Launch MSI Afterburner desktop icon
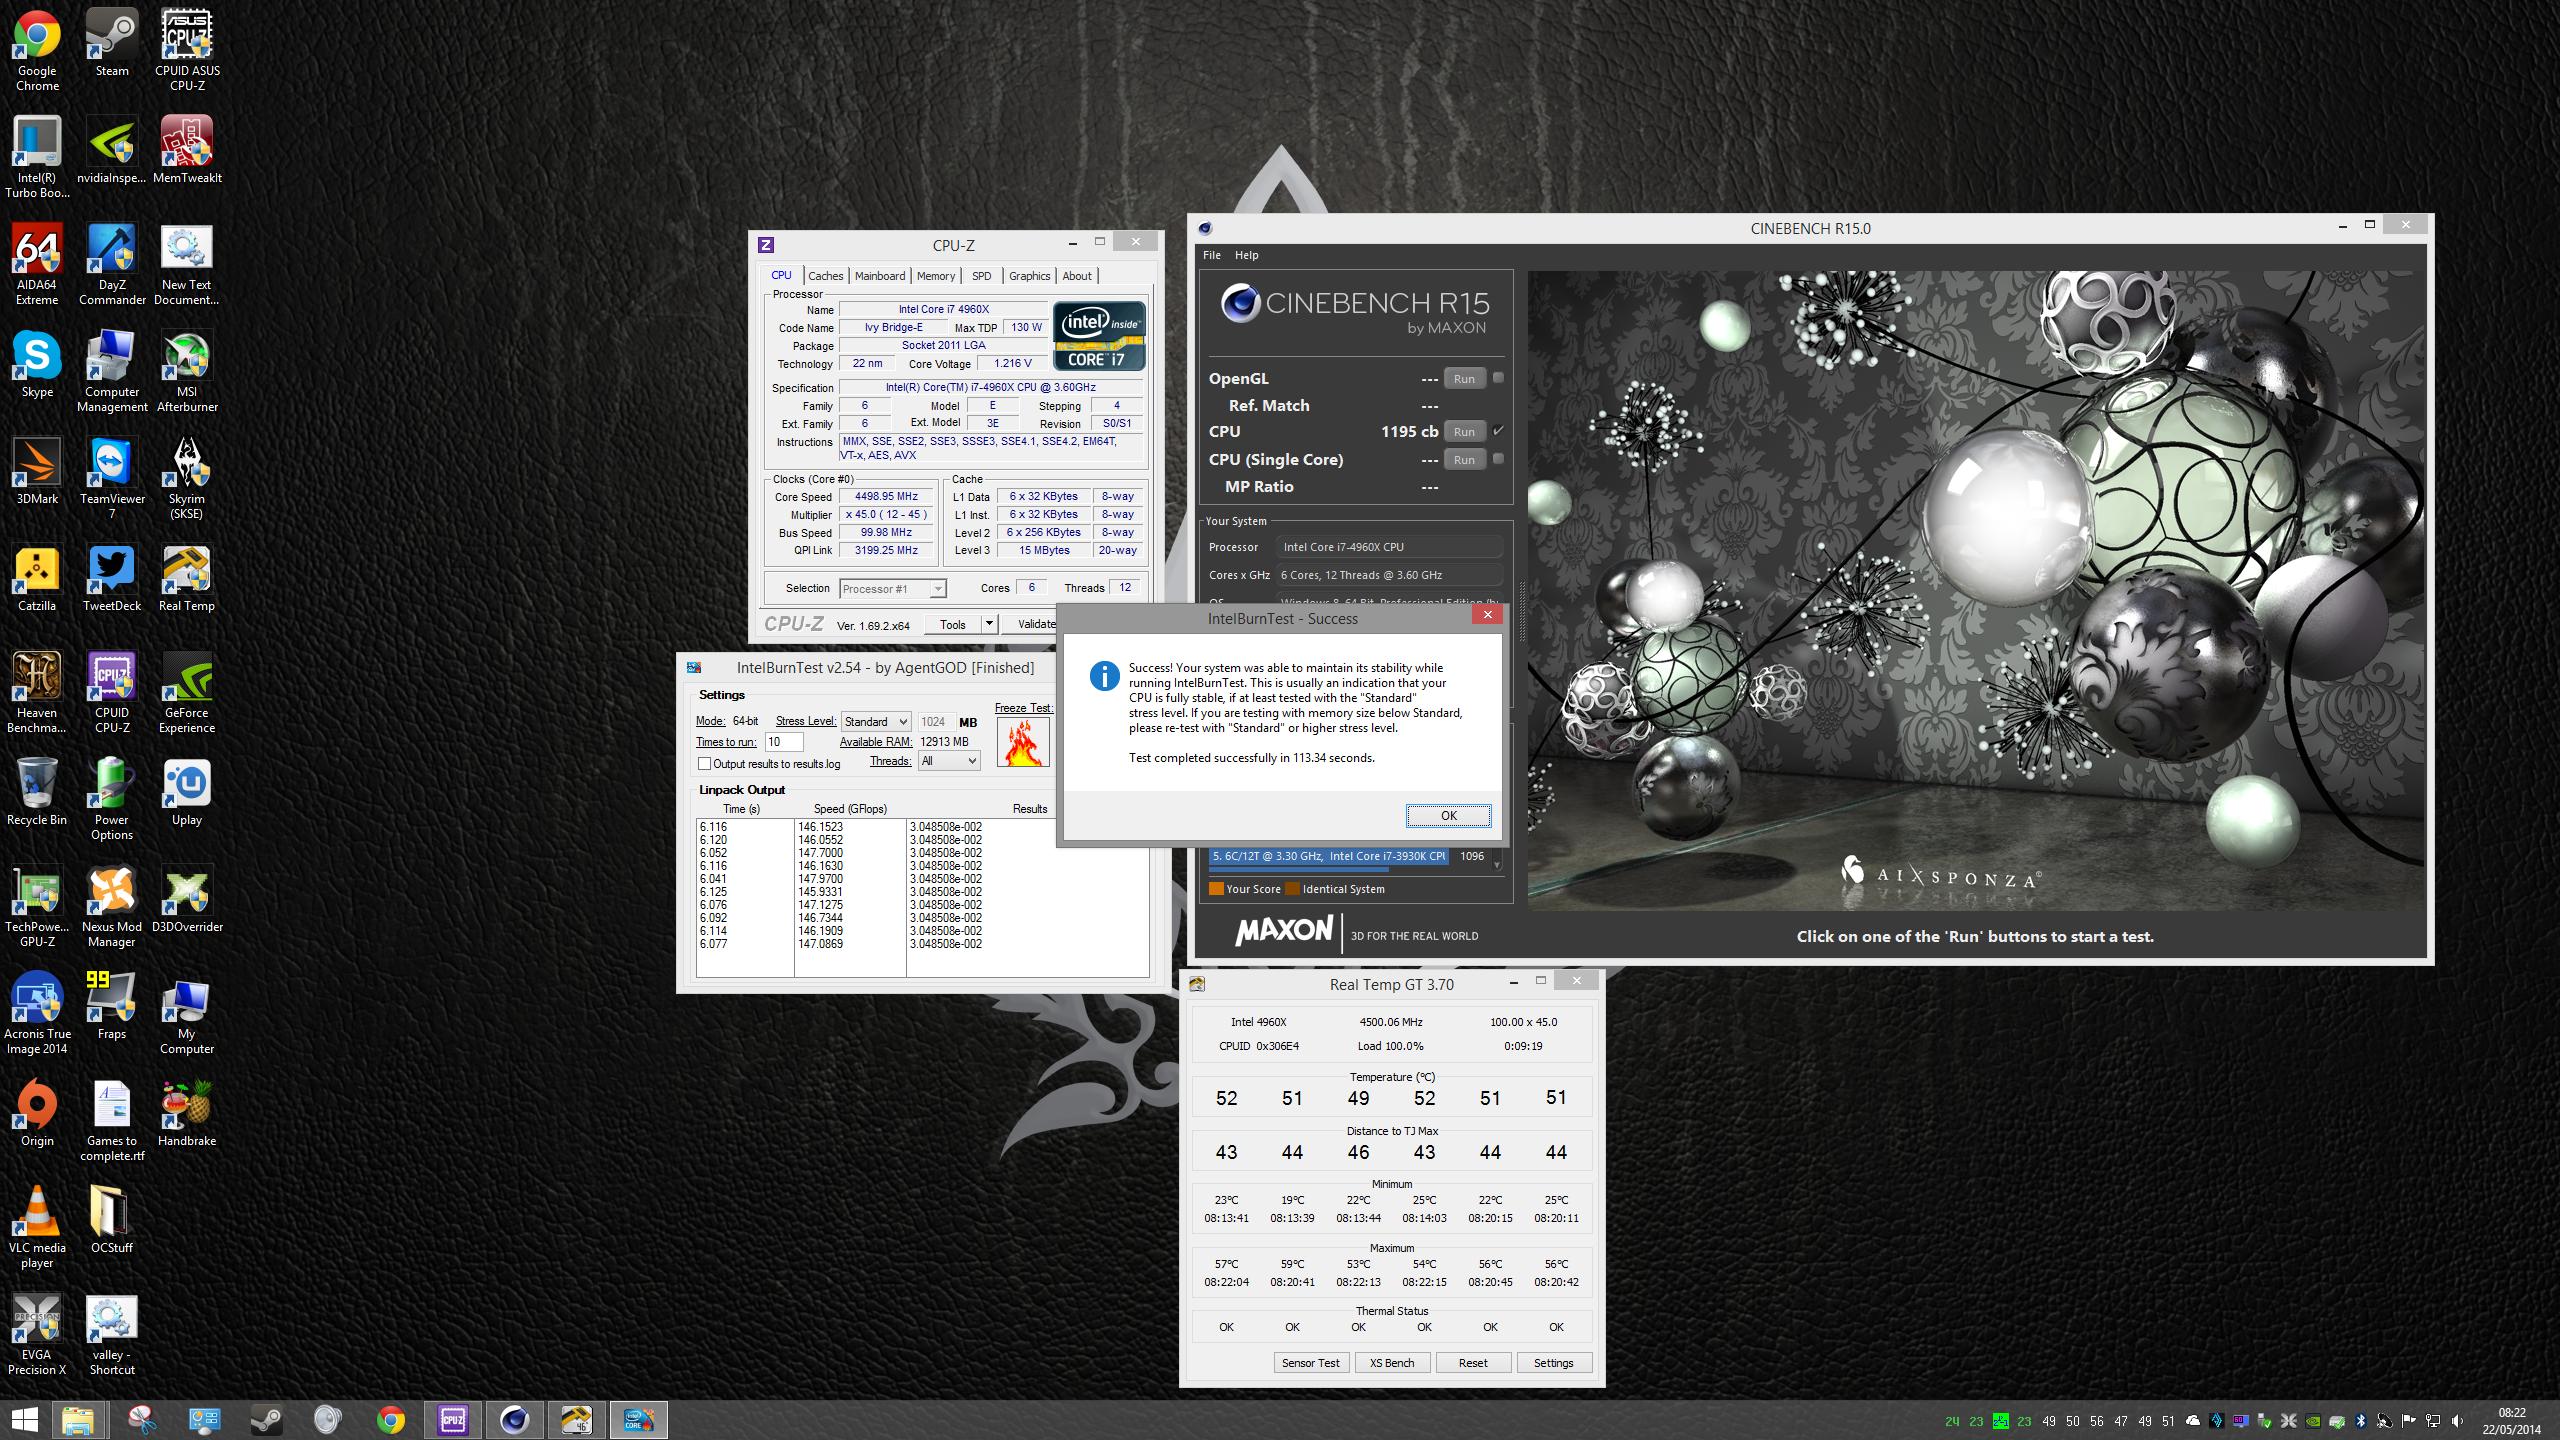This screenshot has width=2560, height=1440. pos(187,372)
